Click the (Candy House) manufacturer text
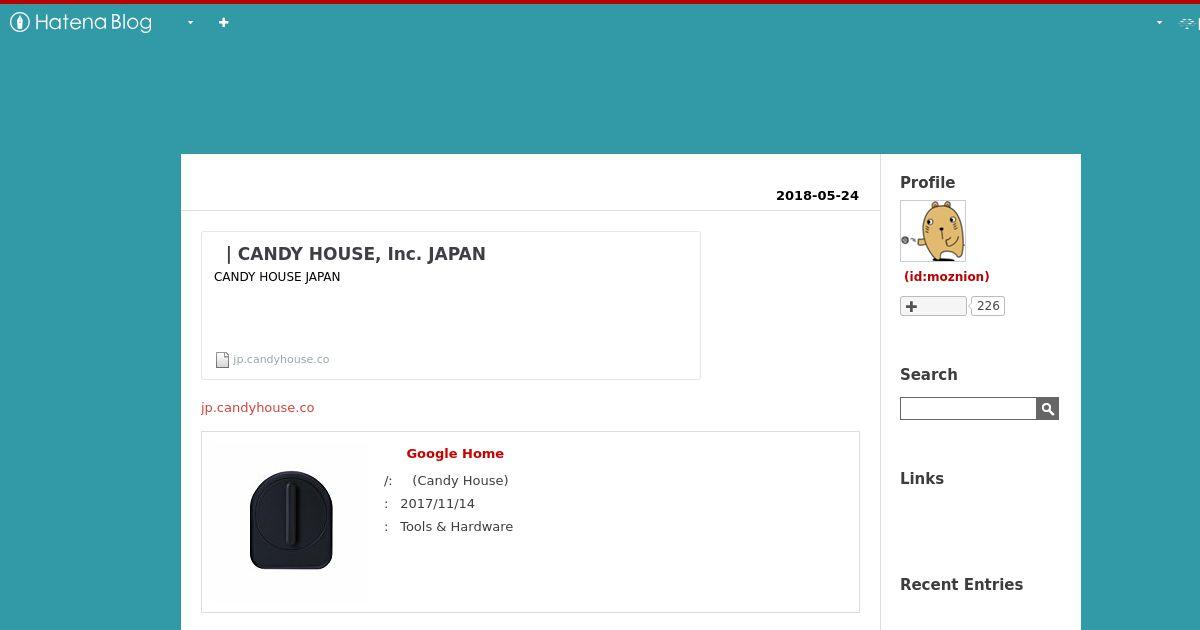 click(x=460, y=481)
